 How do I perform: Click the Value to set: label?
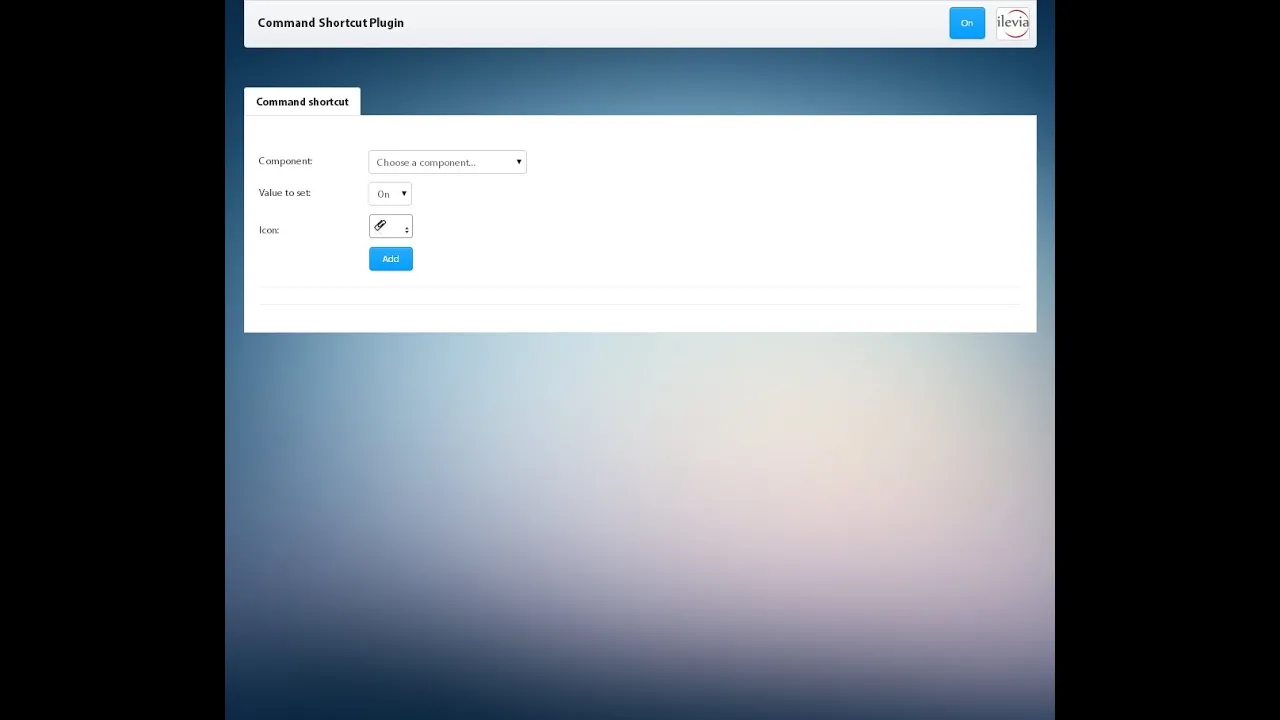[x=285, y=193]
